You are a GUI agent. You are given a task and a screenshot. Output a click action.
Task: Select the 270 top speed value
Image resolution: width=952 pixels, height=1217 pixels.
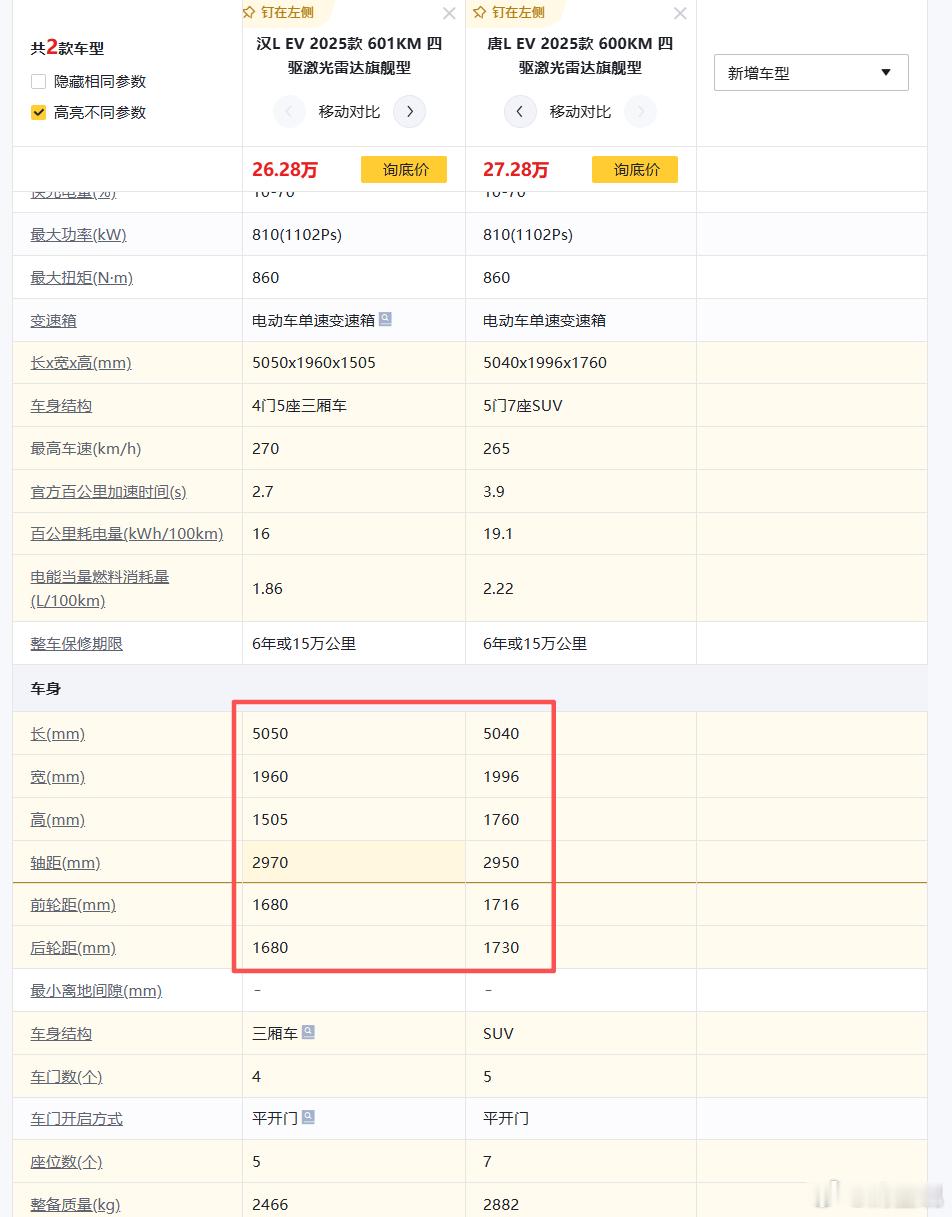point(266,449)
